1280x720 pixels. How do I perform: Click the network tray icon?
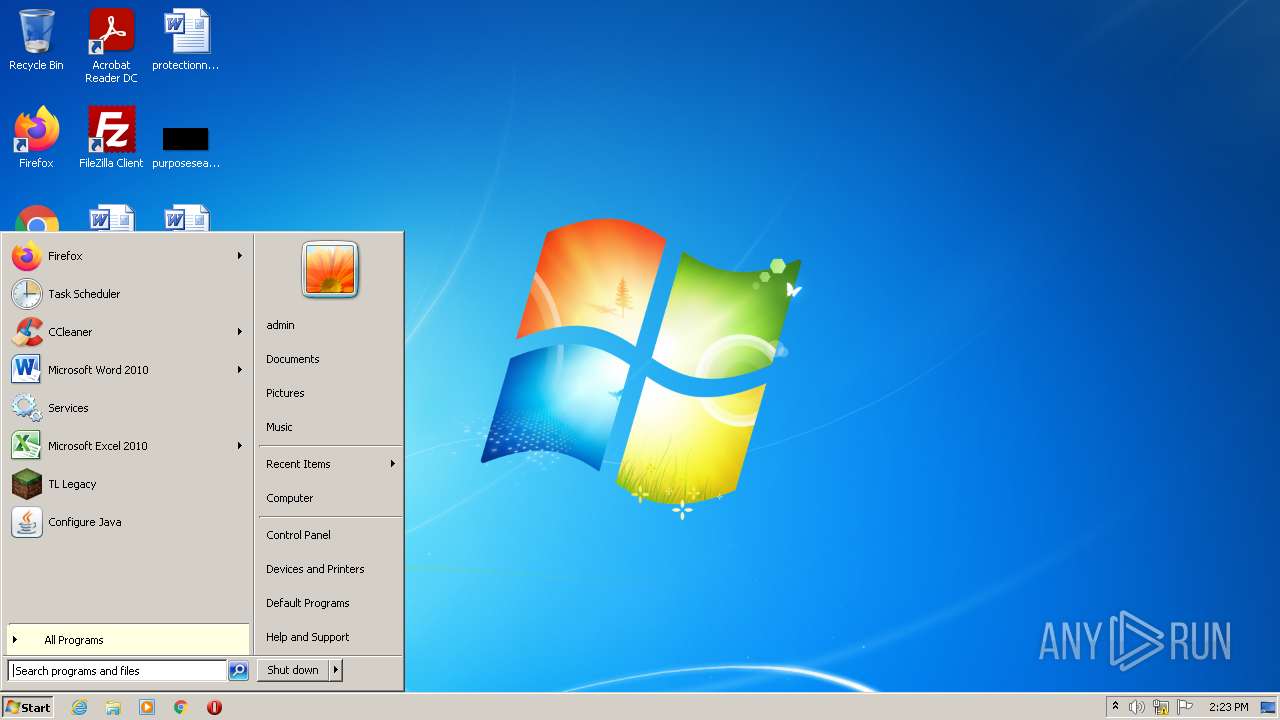[x=1161, y=707]
